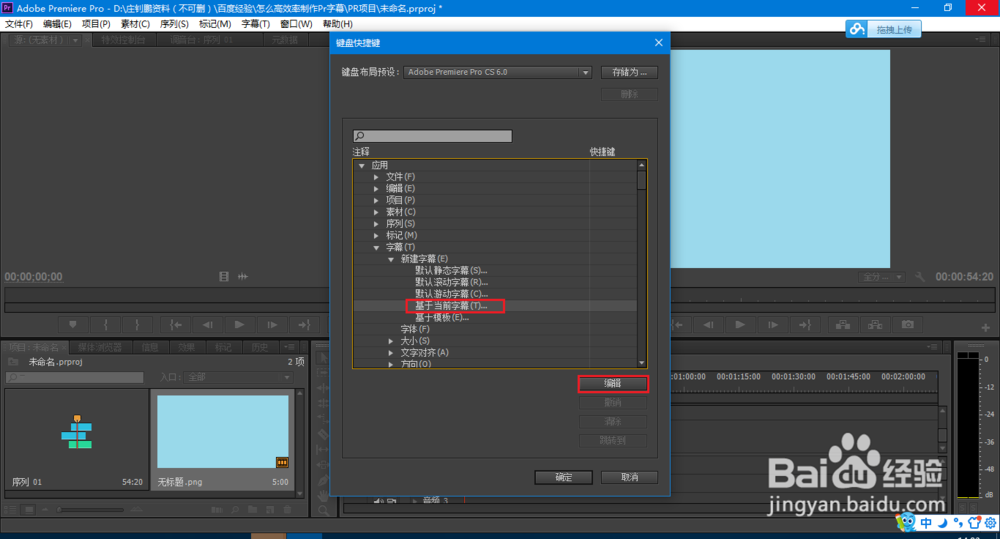Collapse the 新建字幕(E) tree node

coord(391,259)
